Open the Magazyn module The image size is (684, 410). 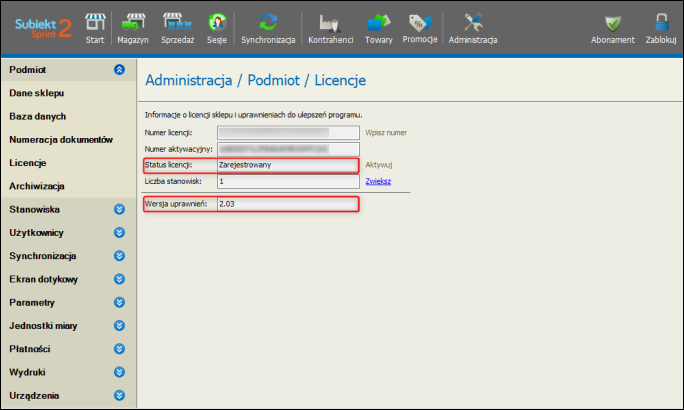133,26
